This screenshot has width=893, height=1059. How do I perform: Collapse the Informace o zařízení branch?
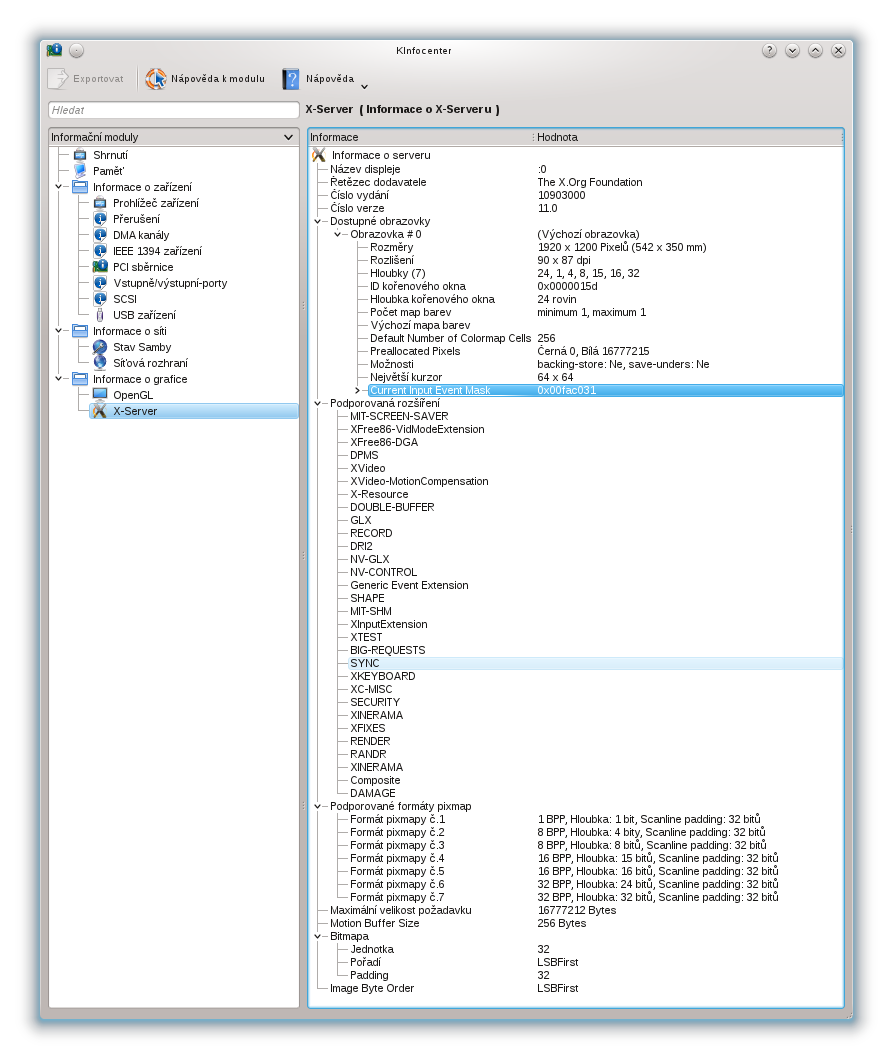point(60,187)
